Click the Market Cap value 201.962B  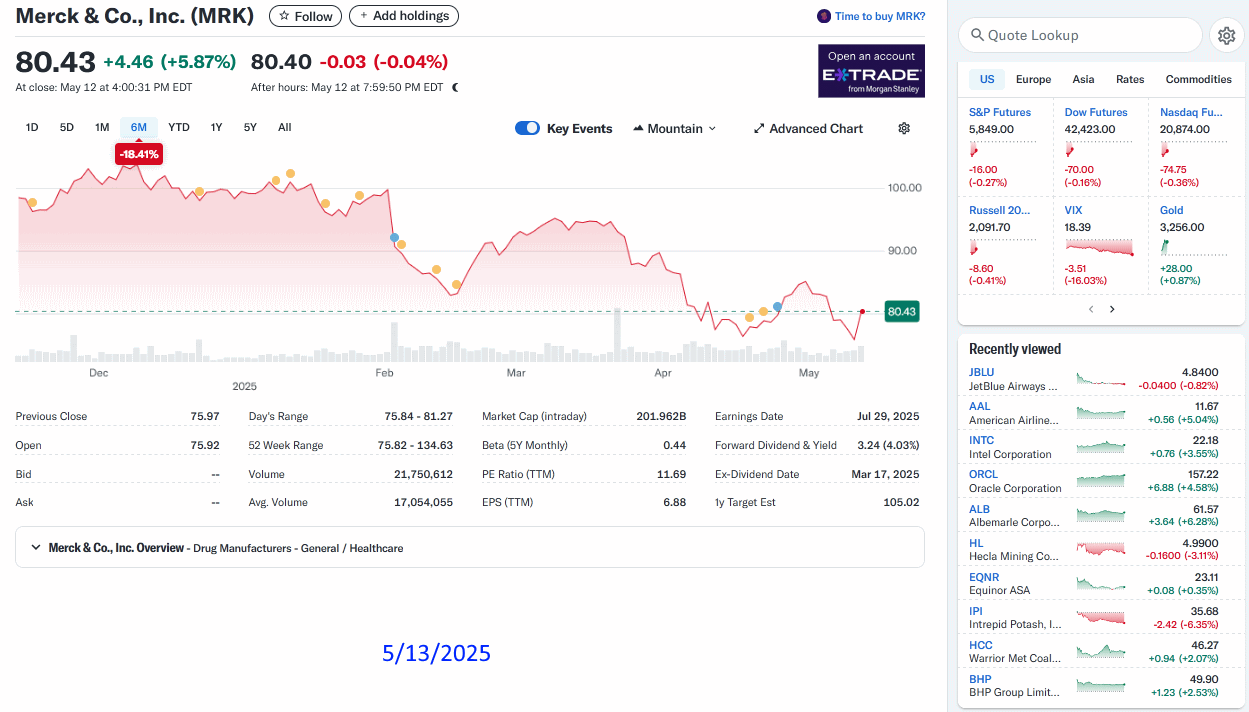point(661,416)
